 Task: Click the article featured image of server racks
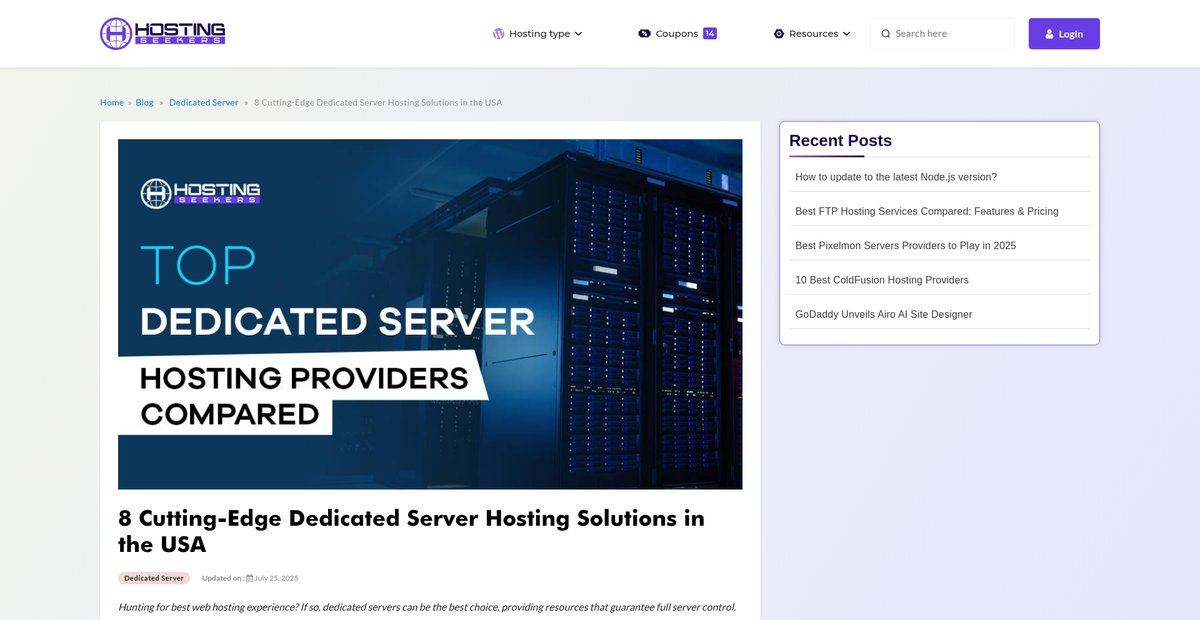(x=430, y=314)
